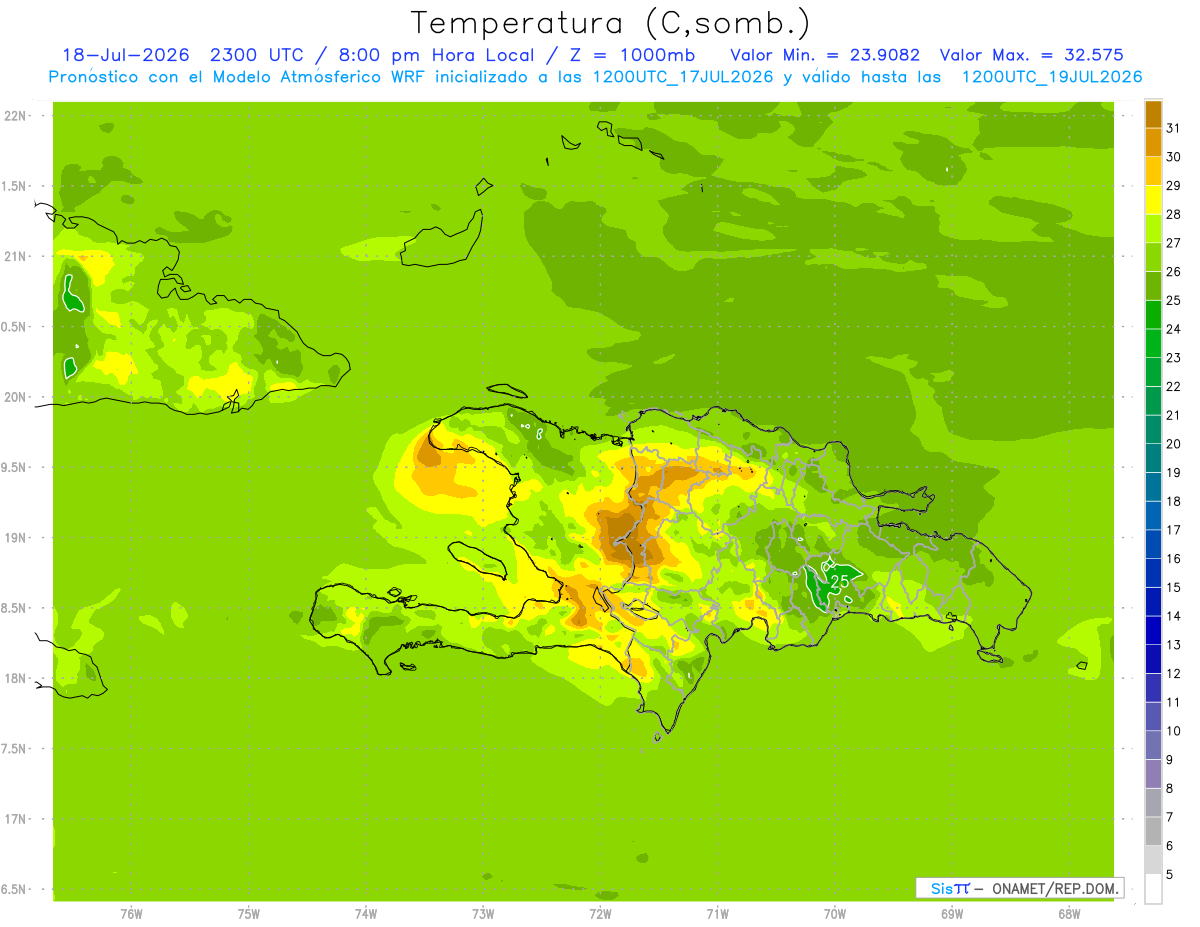Click the colorbar segment between 20 and 21
The image size is (1200, 927).
[1153, 430]
